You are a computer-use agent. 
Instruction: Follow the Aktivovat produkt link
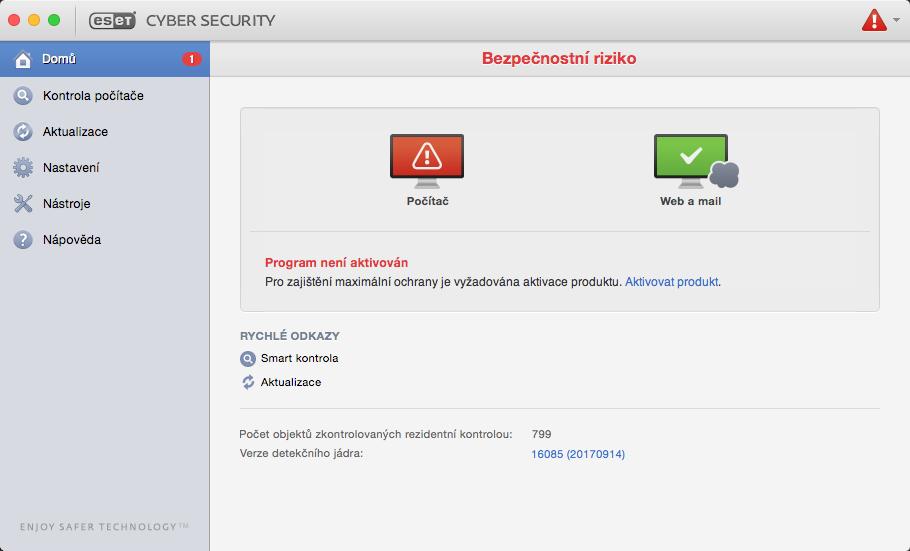point(671,282)
